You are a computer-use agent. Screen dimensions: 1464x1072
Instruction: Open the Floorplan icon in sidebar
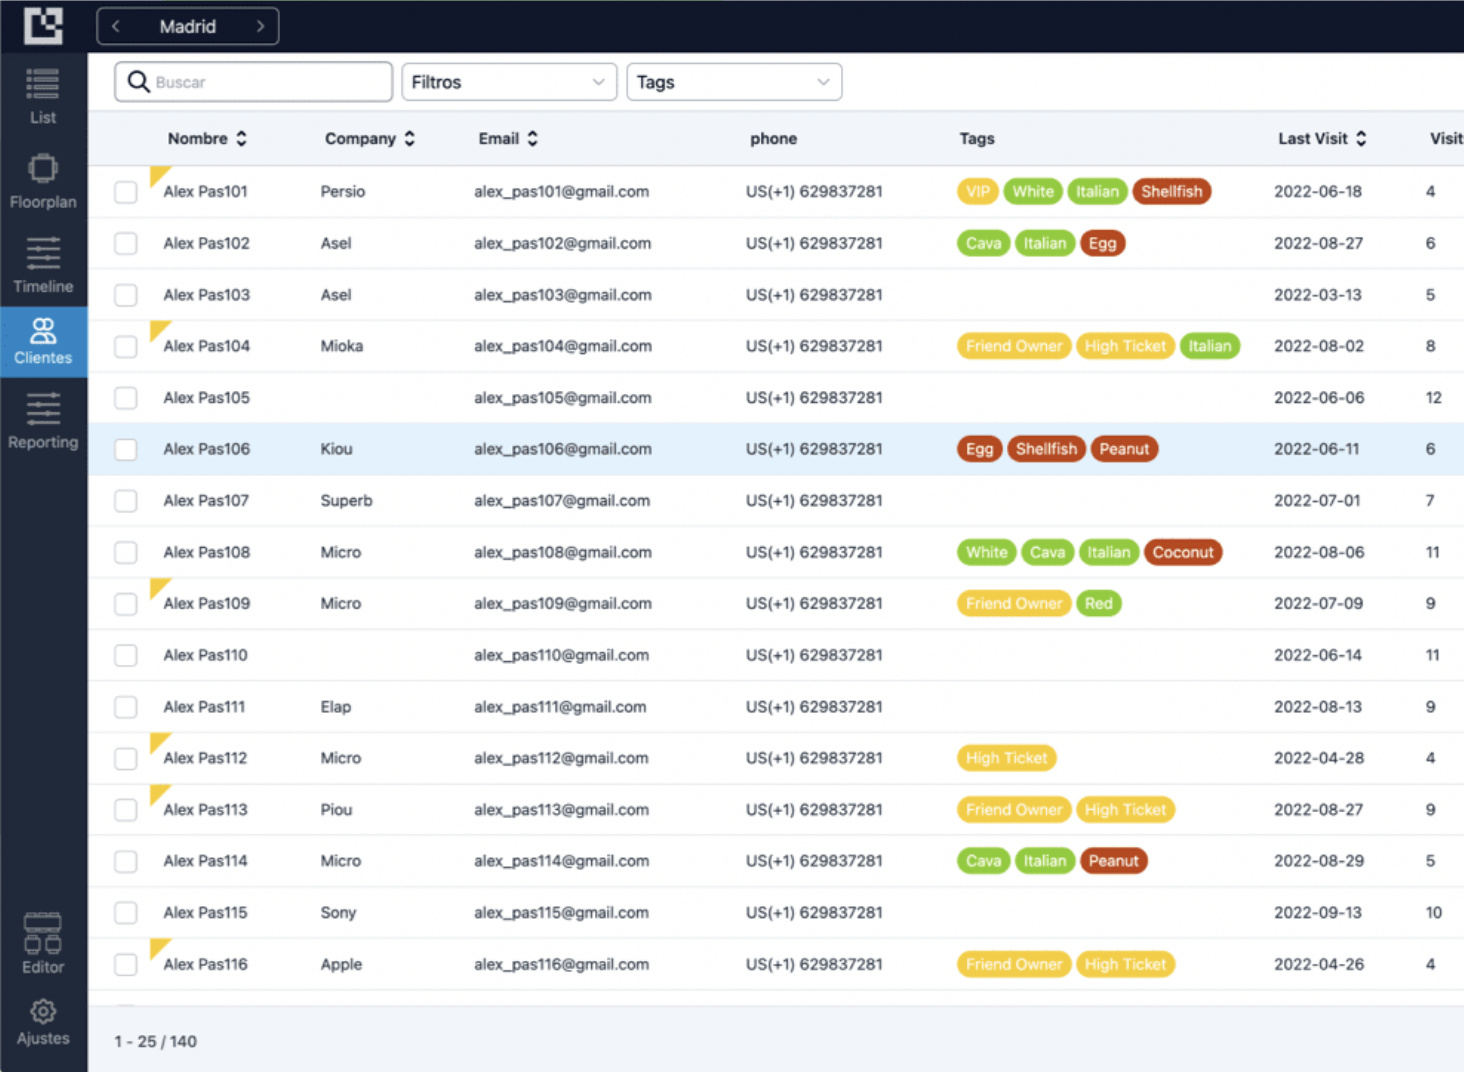tap(42, 169)
